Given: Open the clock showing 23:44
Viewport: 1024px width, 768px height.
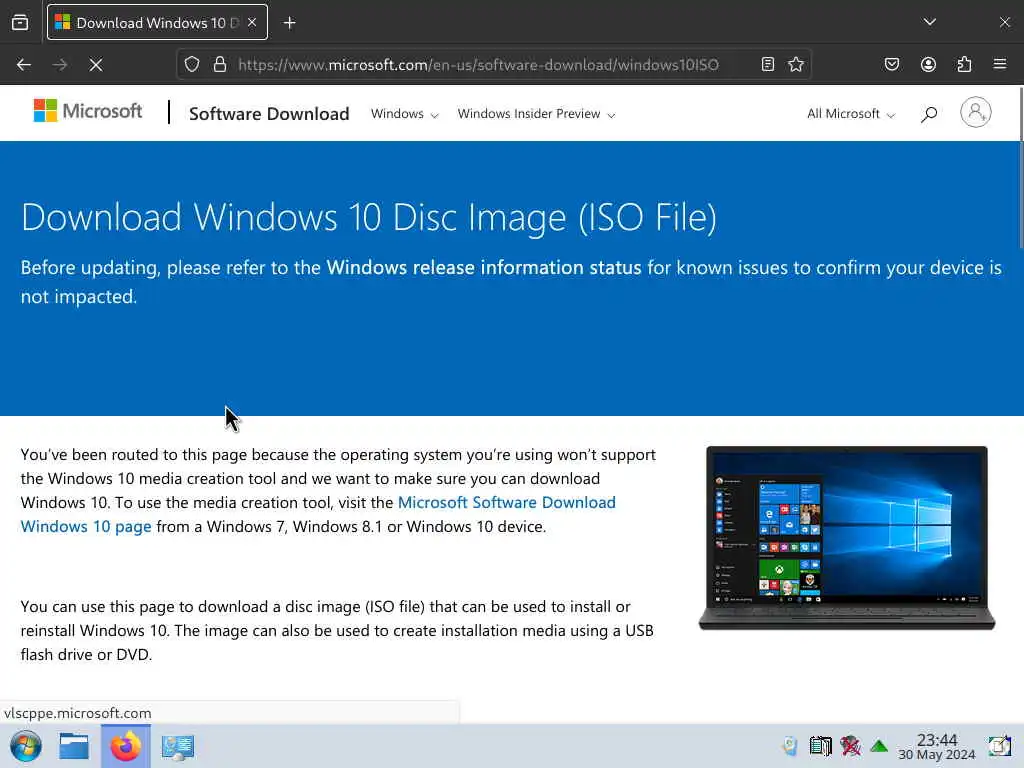Looking at the screenshot, I should click(936, 746).
